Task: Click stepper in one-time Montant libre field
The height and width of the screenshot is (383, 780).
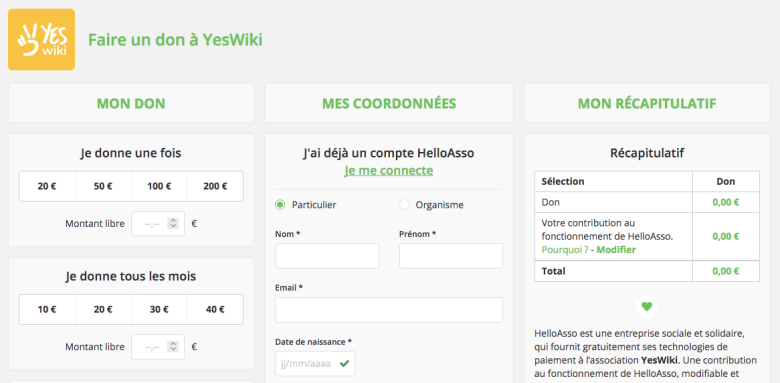Action: (173, 224)
